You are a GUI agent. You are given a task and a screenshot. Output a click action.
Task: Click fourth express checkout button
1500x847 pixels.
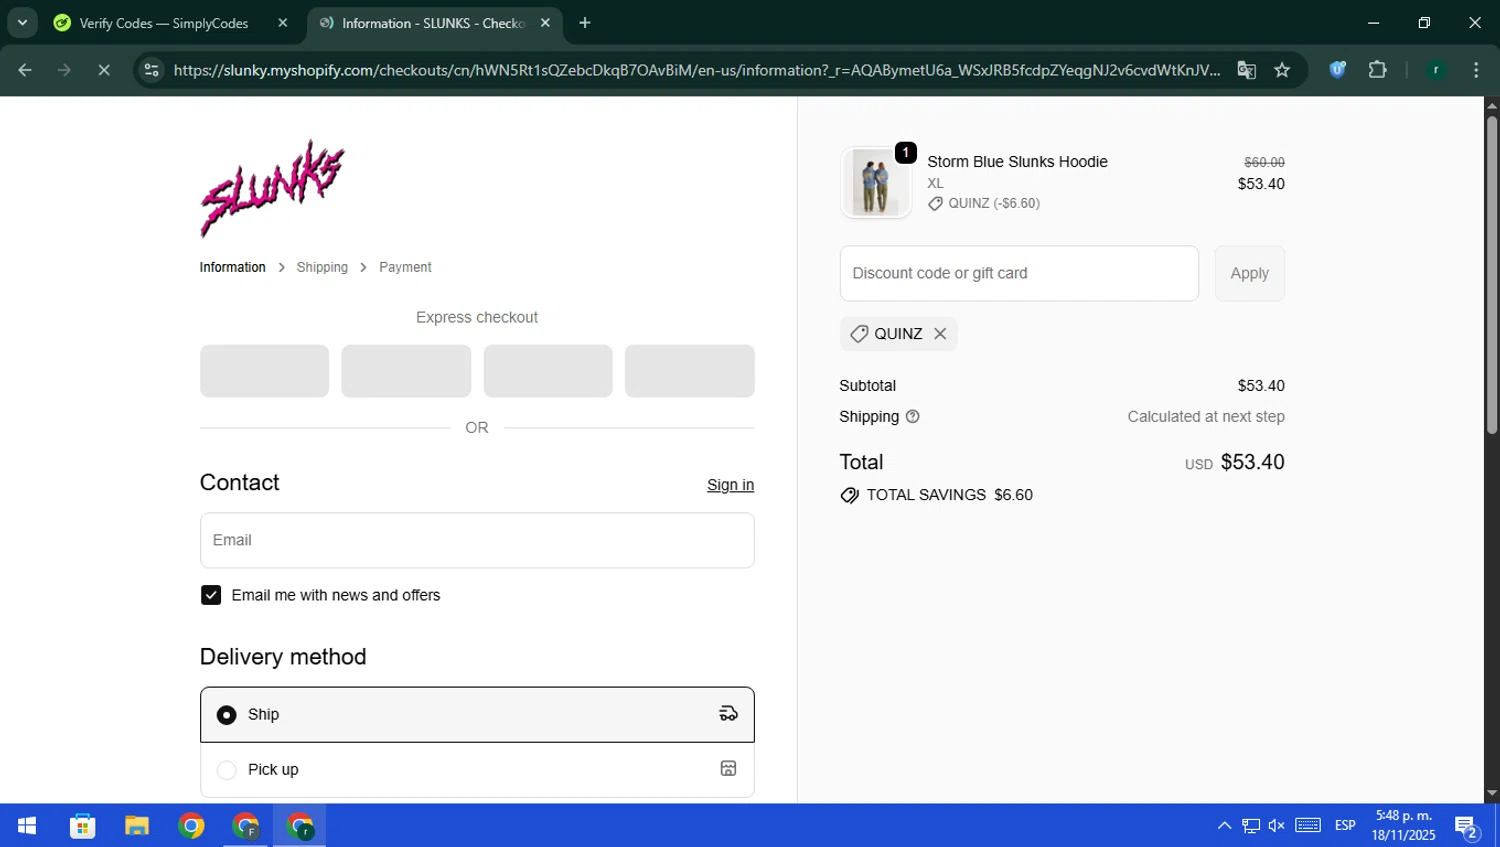[690, 371]
